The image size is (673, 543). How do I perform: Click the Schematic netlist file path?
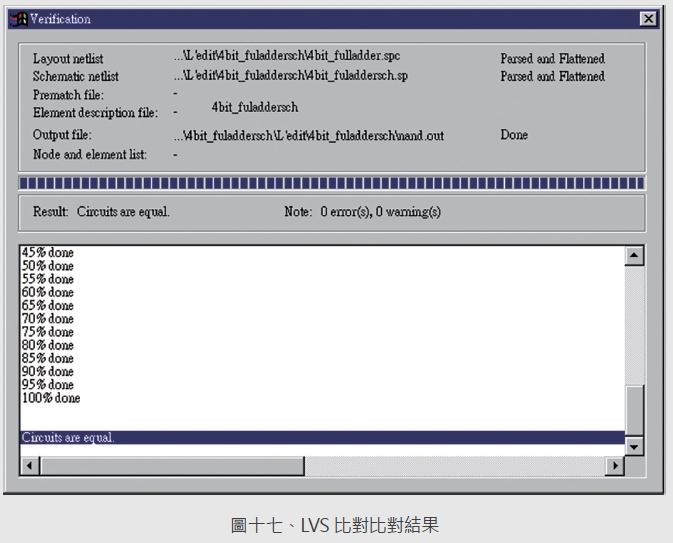[290, 76]
